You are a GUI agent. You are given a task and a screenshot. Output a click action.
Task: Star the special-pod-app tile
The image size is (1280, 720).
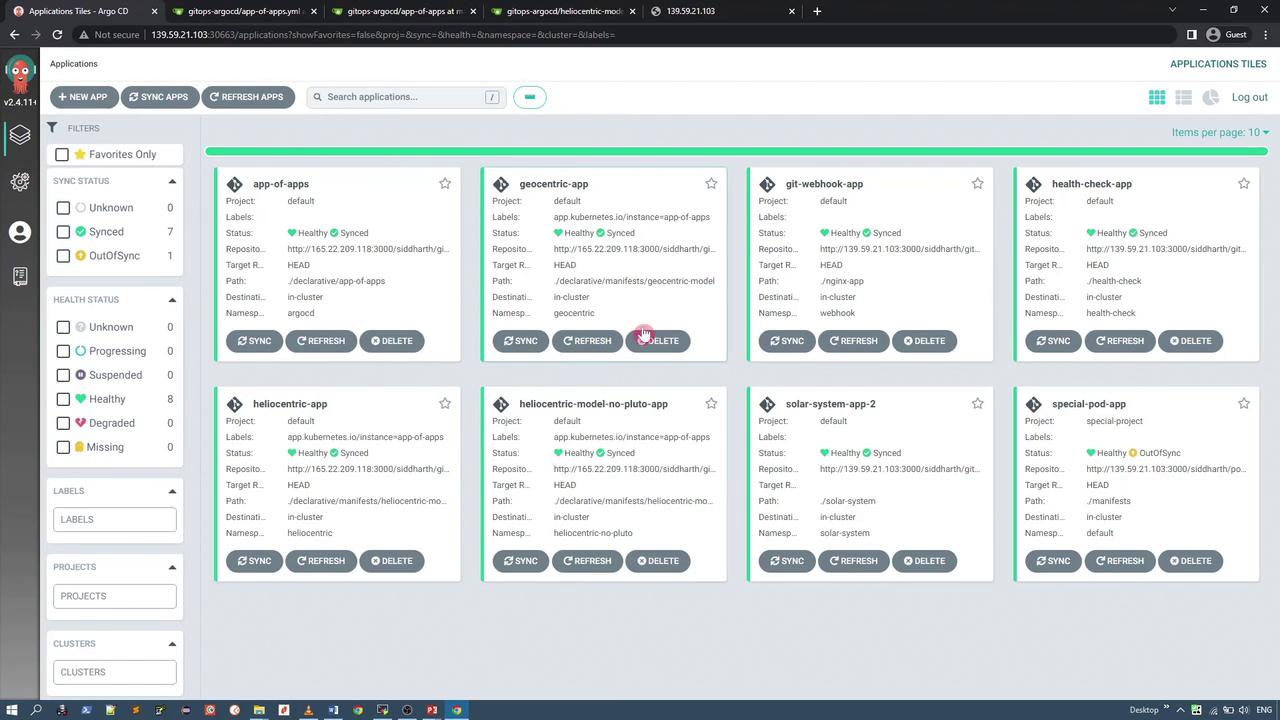coord(1244,404)
